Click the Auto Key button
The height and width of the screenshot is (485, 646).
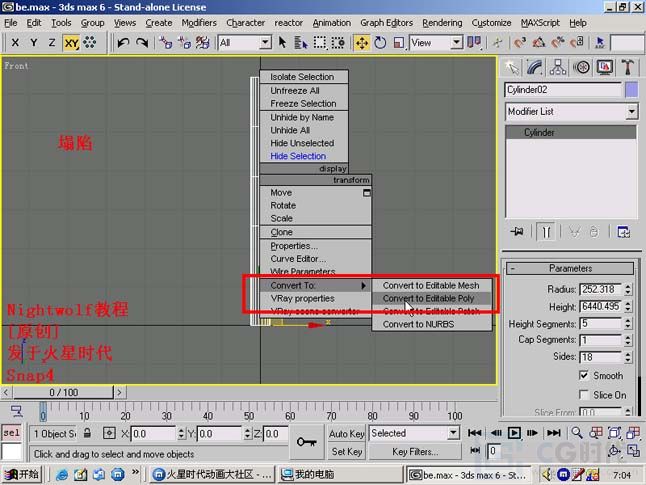[x=346, y=434]
